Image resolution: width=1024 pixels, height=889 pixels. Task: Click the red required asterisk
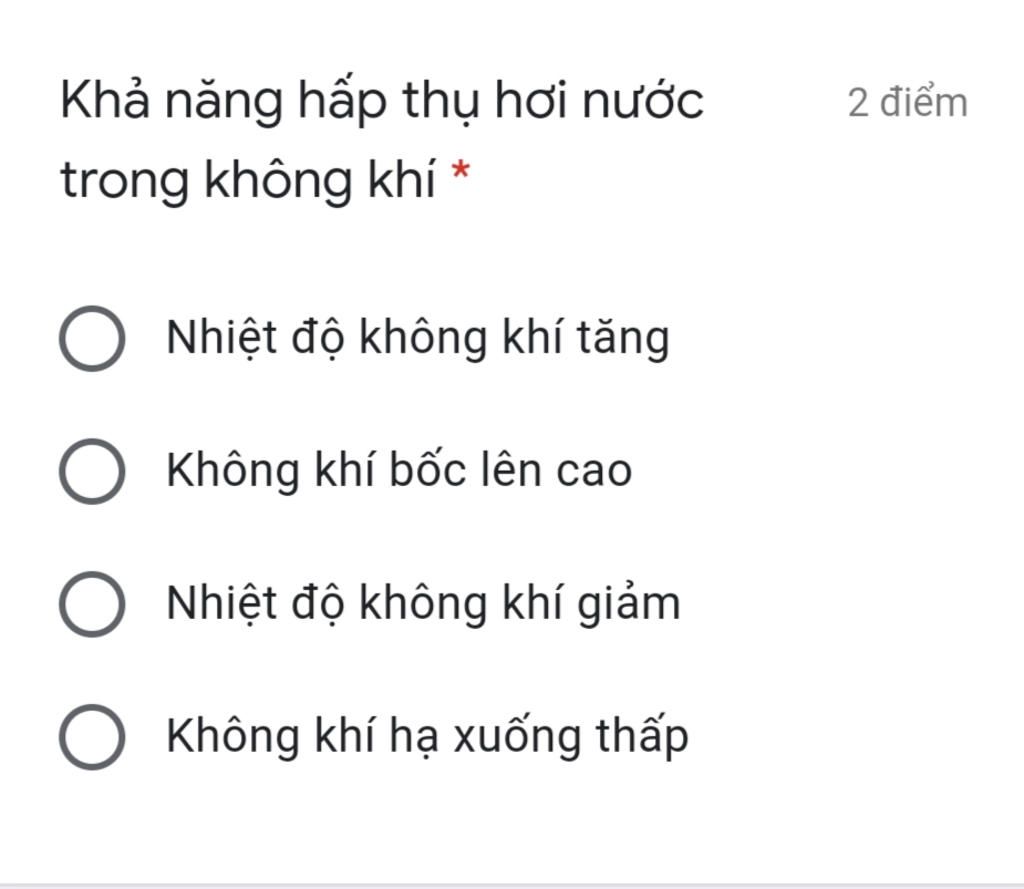pos(461,171)
